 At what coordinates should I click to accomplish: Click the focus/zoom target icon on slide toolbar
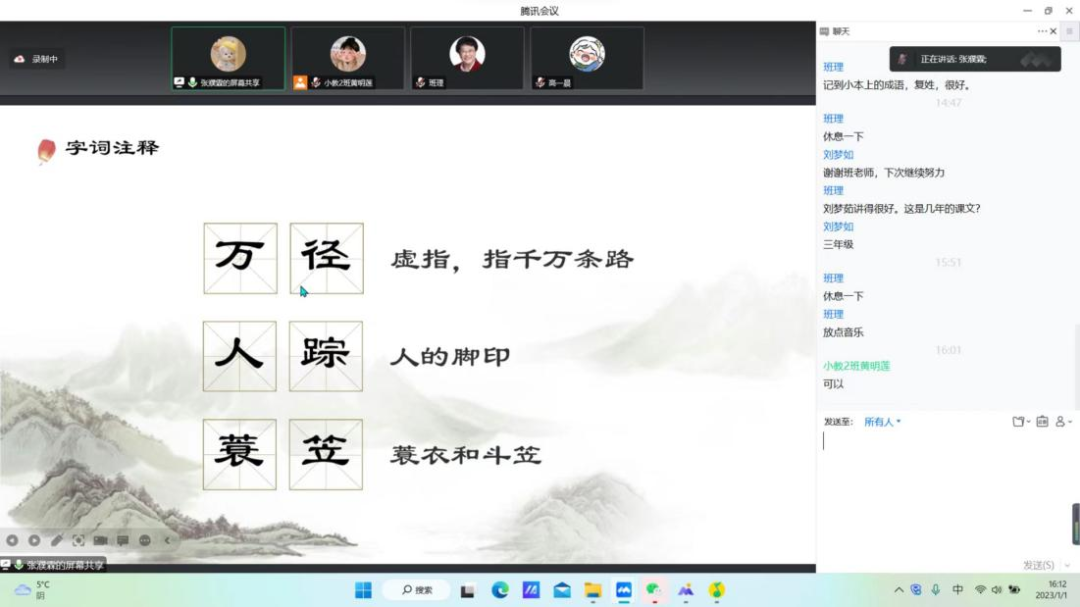(78, 540)
